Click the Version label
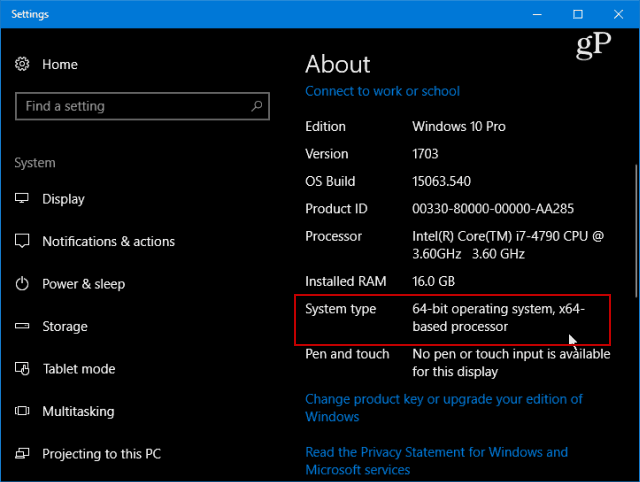Screen dimensions: 640x482 click(327, 153)
